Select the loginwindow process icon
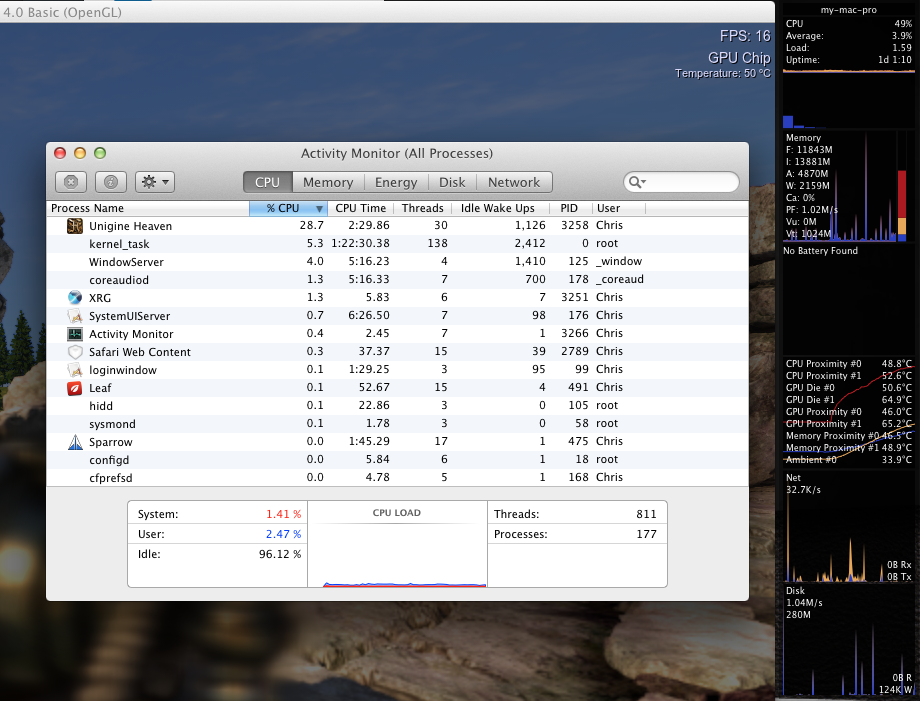Screen dimensions: 920x701 pos(75,370)
